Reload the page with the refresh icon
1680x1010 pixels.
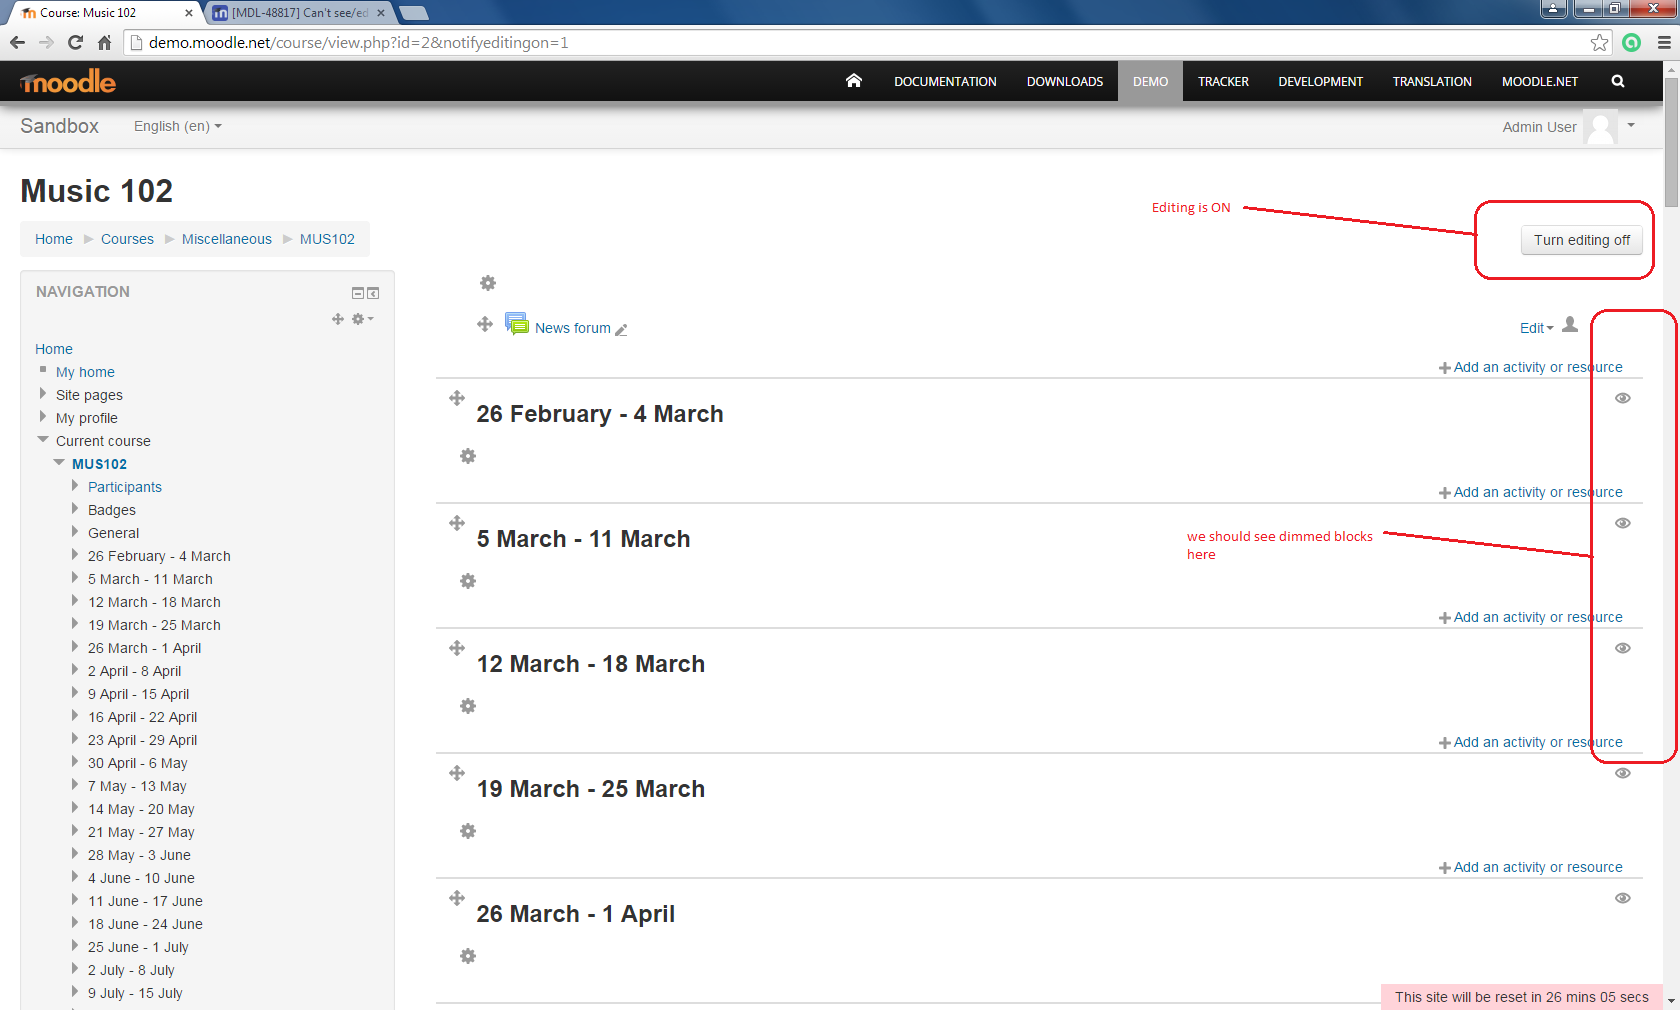(75, 42)
